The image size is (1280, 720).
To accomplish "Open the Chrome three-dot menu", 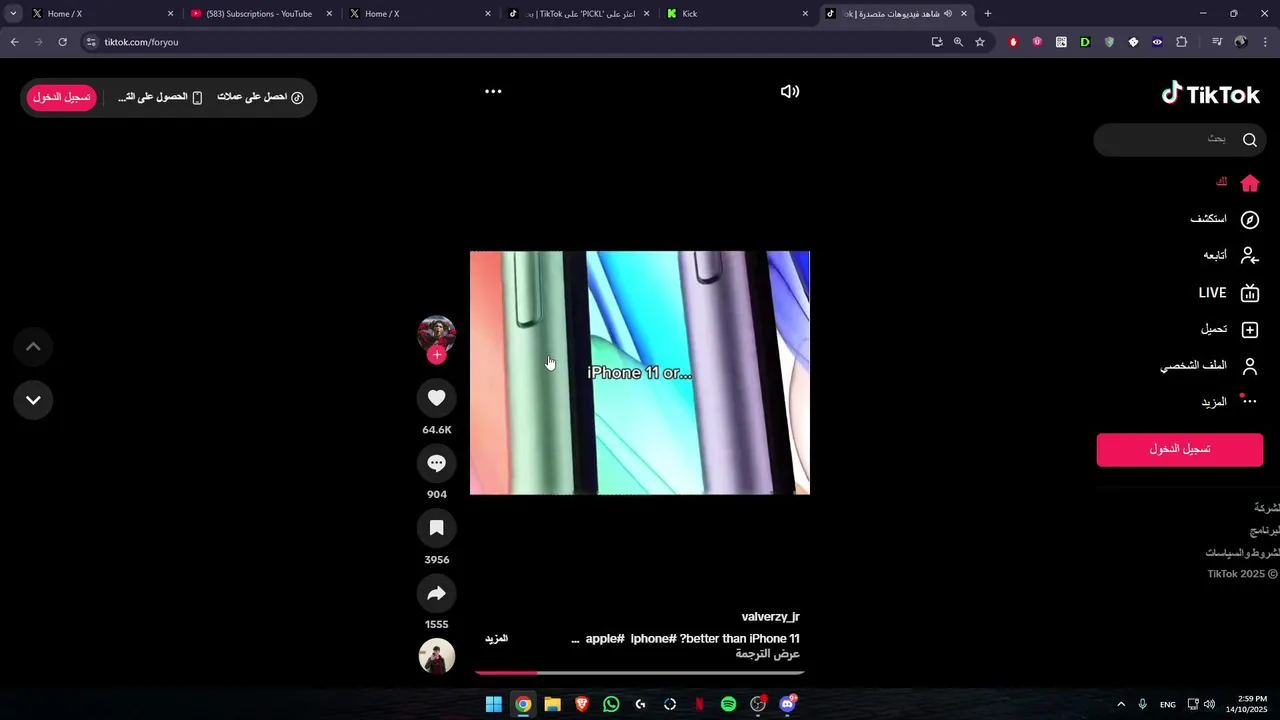I will click(x=1266, y=42).
